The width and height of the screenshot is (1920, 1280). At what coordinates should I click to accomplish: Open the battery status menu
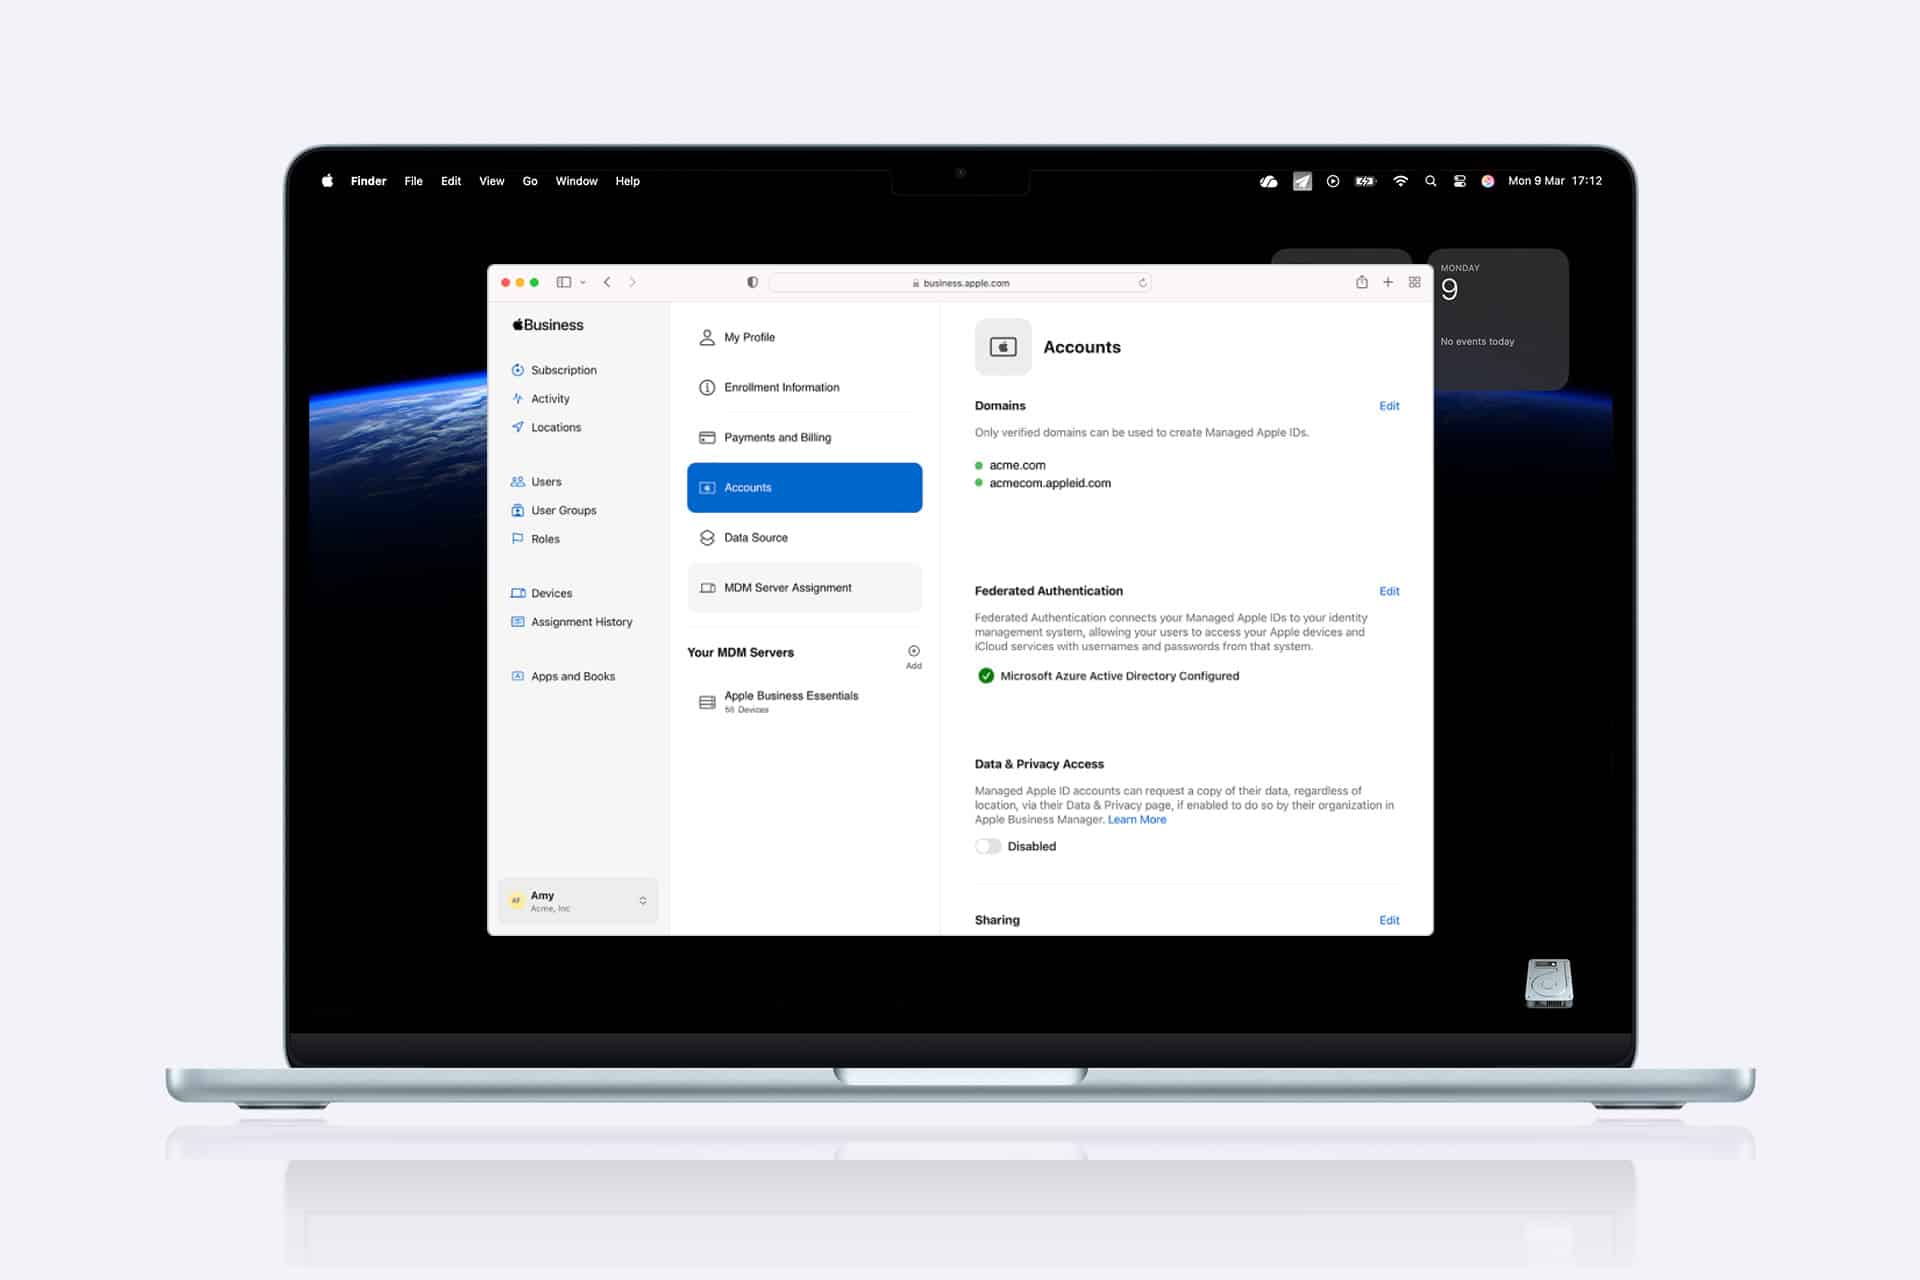click(x=1365, y=181)
